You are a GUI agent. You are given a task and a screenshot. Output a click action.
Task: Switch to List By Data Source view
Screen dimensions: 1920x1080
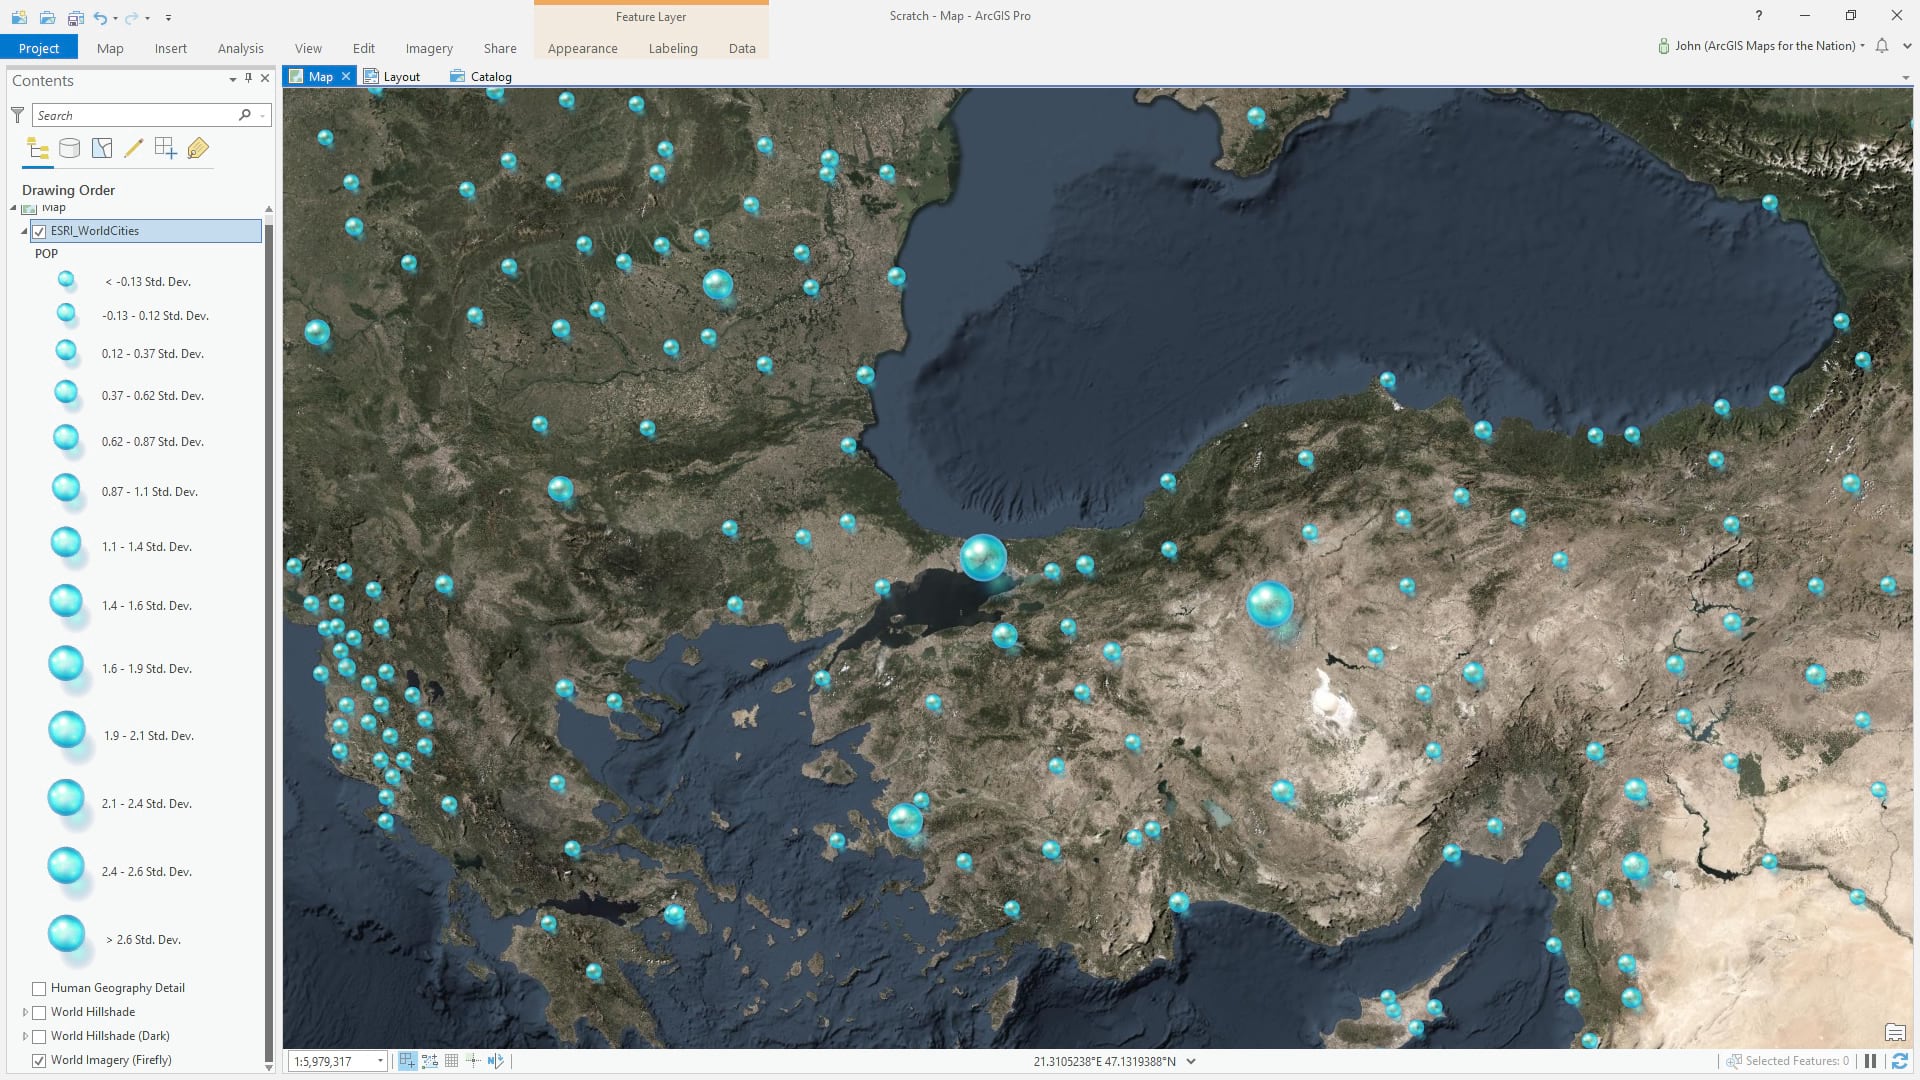pyautogui.click(x=69, y=149)
